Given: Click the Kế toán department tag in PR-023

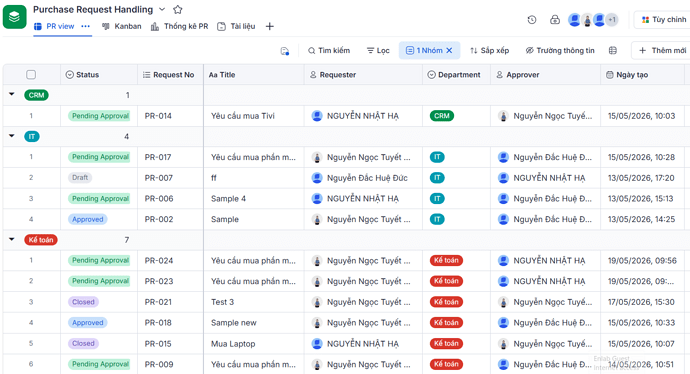Looking at the screenshot, I should point(446,281).
